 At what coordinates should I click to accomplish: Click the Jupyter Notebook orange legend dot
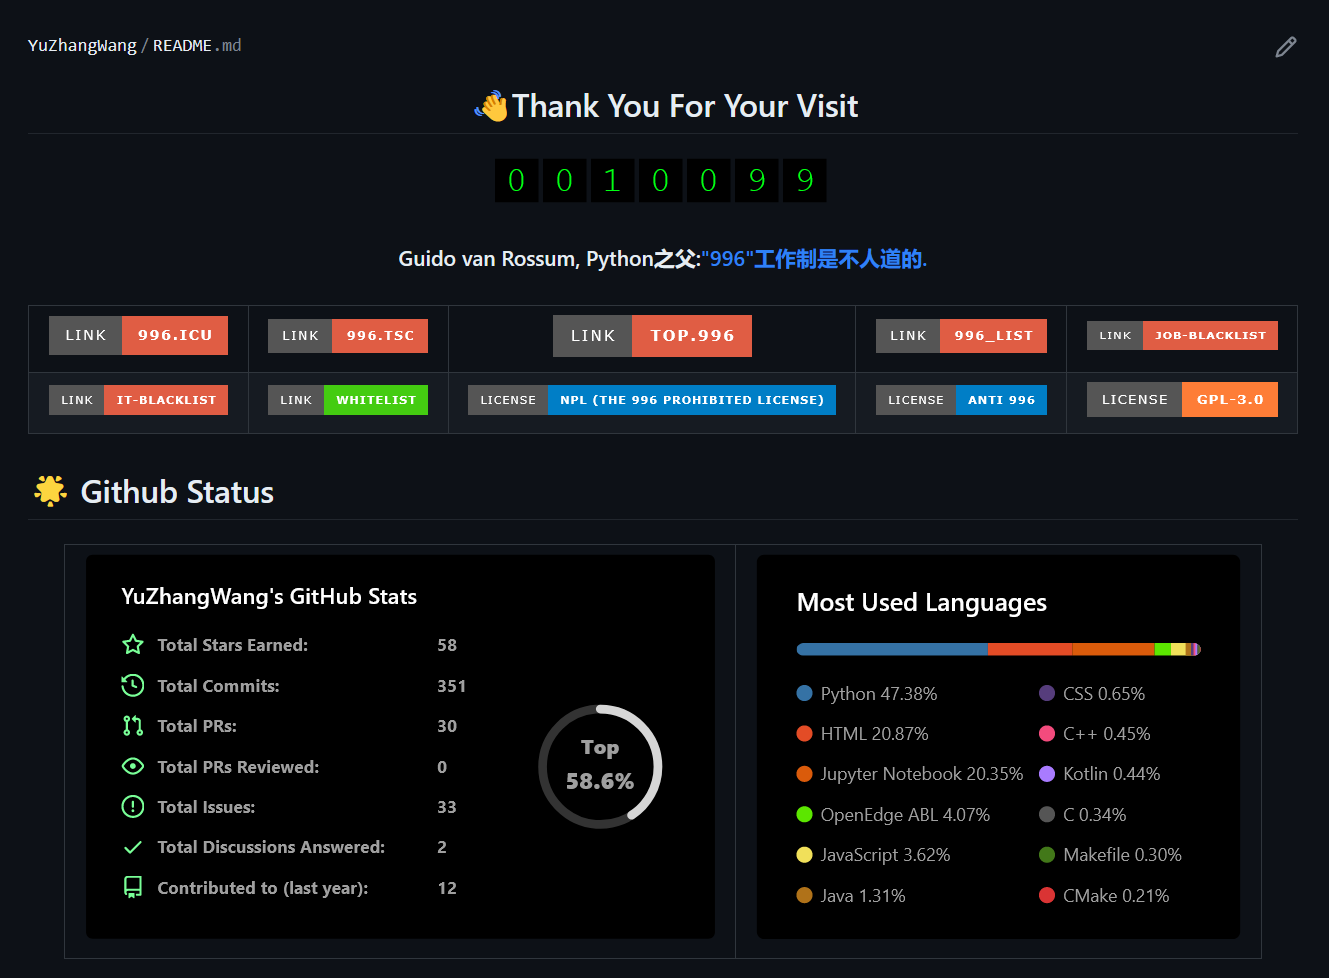pos(804,774)
